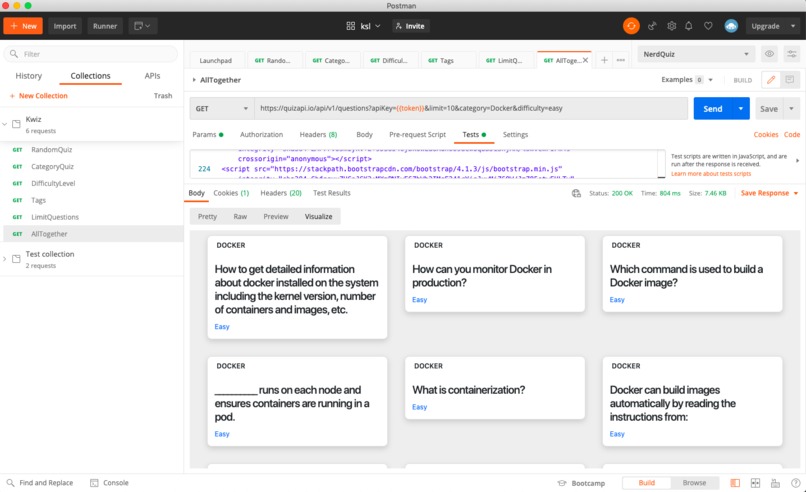Open the notifications bell icon

689,26
